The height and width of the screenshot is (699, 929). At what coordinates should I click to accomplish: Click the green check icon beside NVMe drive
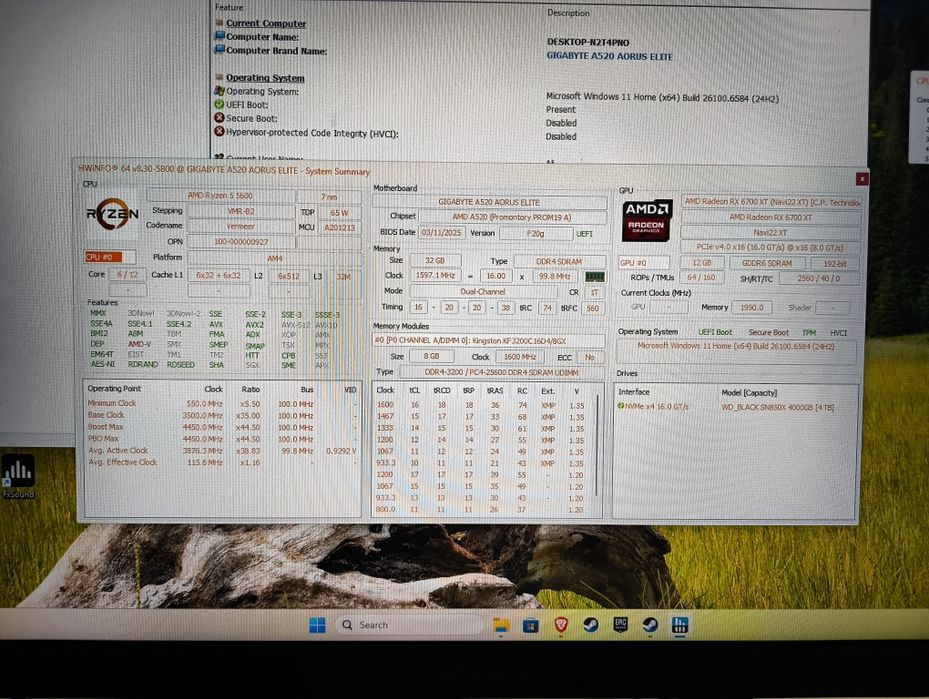[x=621, y=406]
